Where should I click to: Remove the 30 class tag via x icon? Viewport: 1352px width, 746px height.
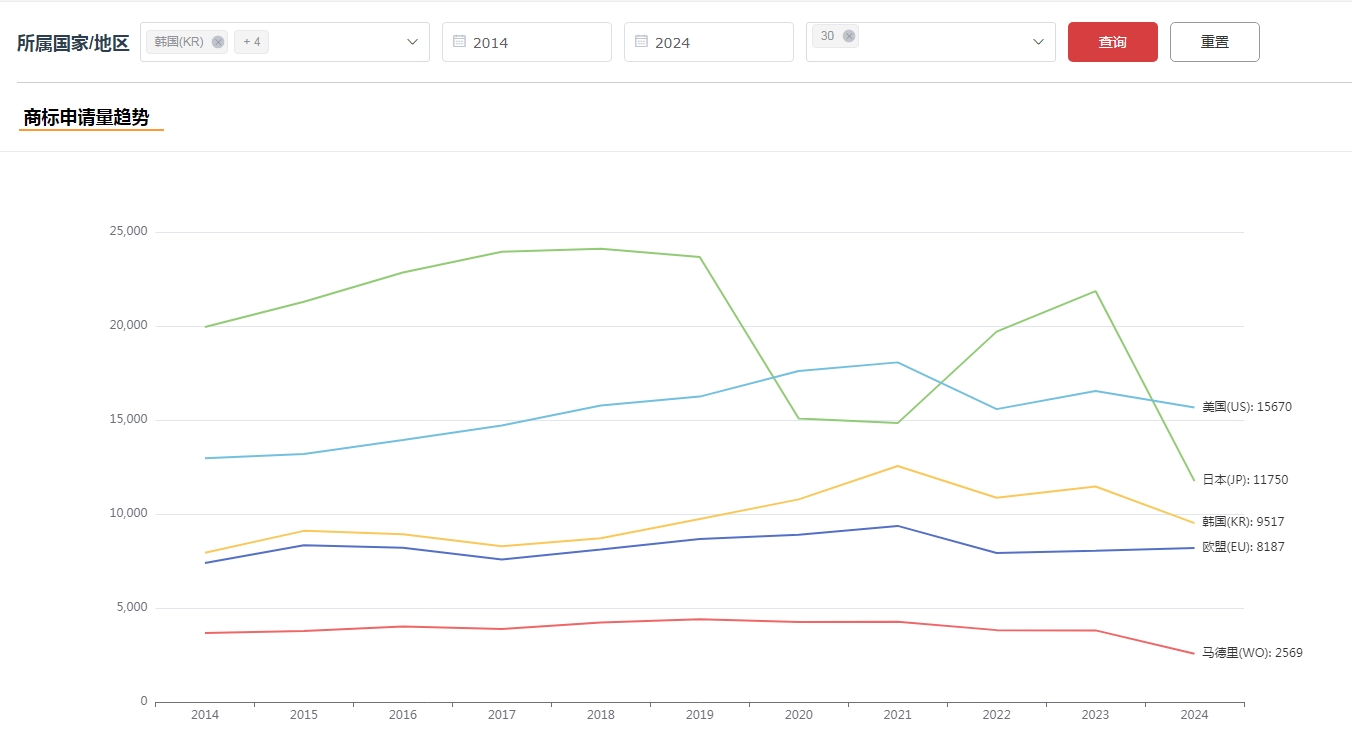point(849,36)
